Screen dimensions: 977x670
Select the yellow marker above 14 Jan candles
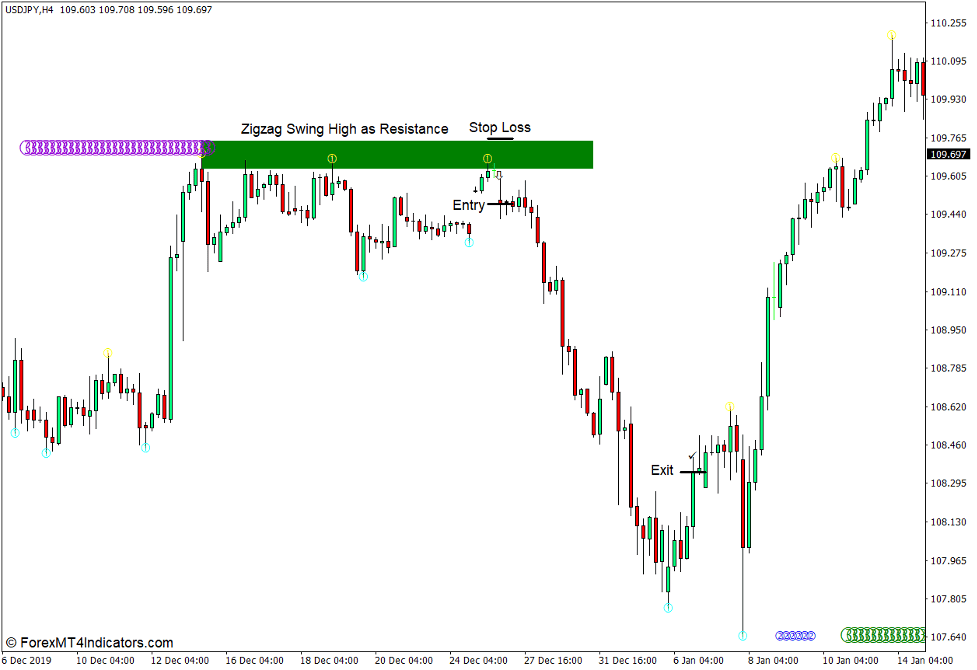pyautogui.click(x=890, y=33)
